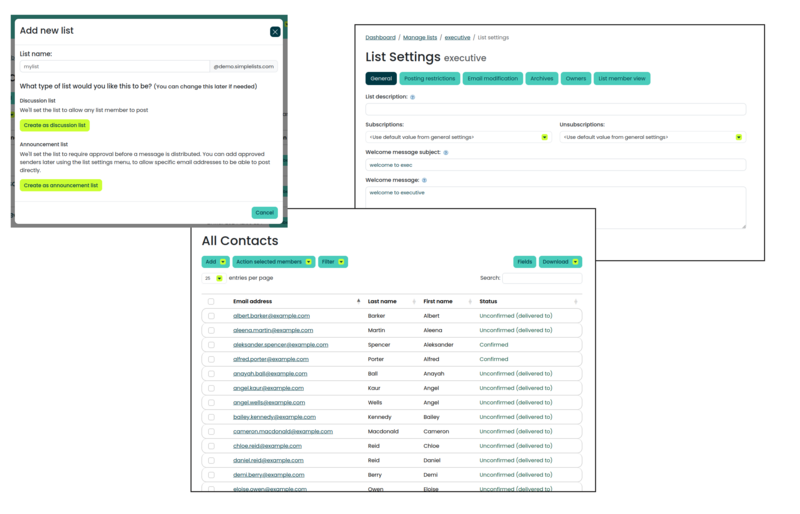Switch to the Email modification tab

click(492, 79)
